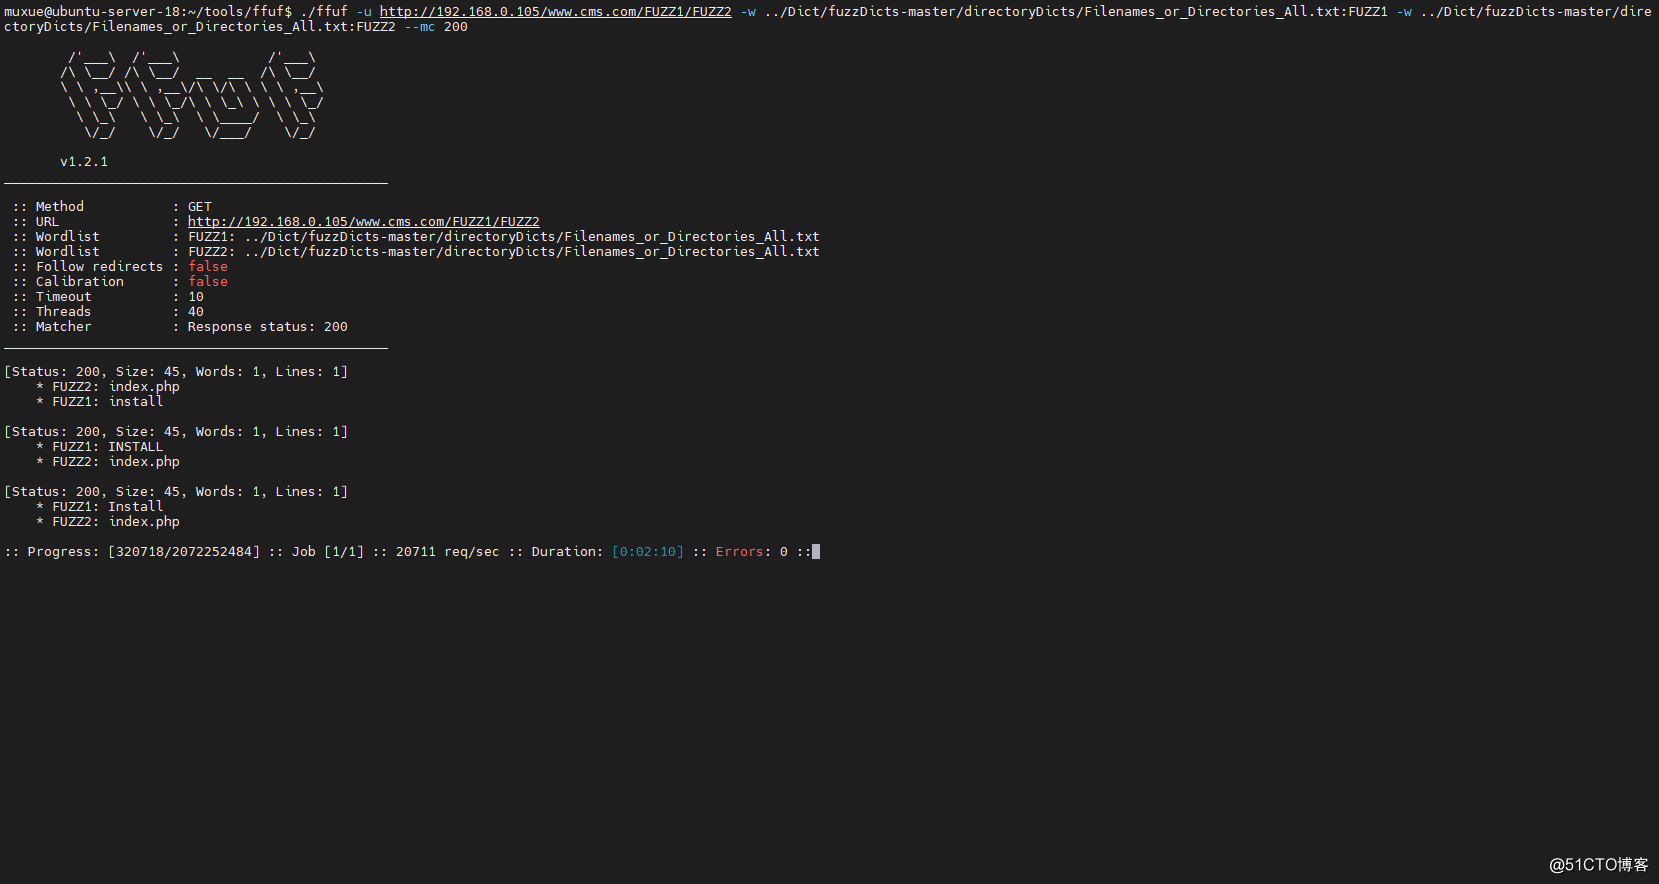Click the Threads value 40

(196, 312)
